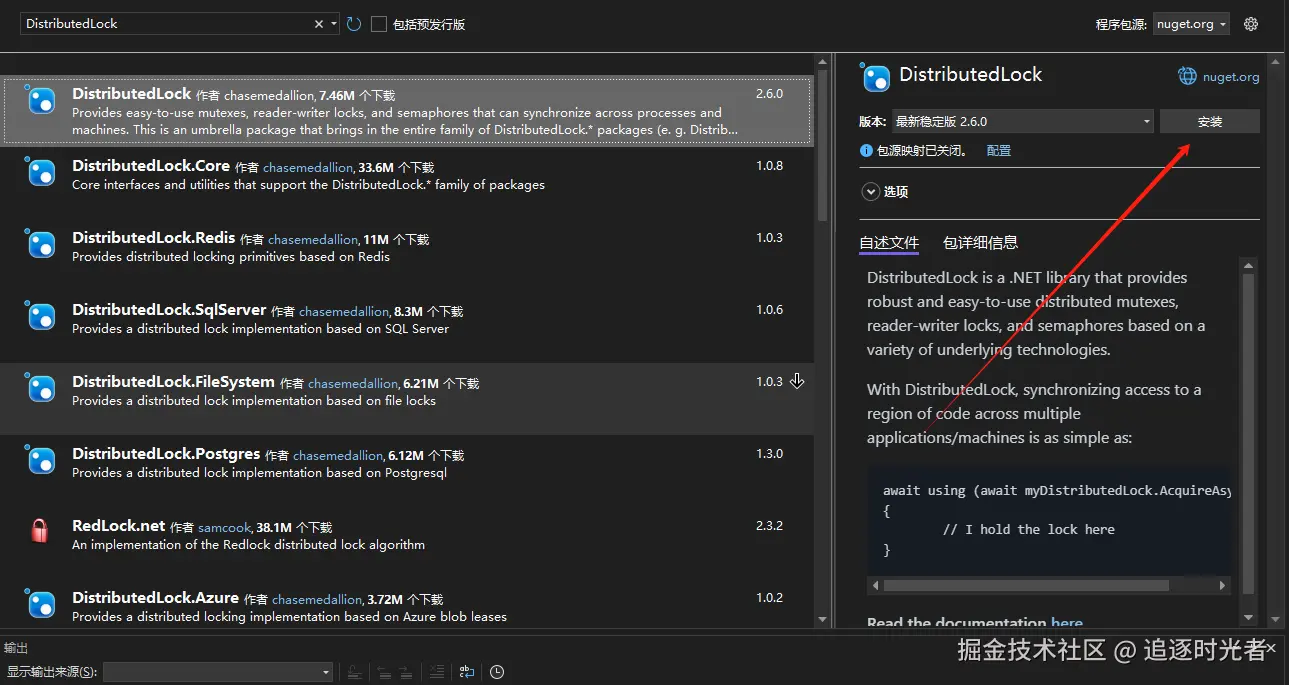Click the DistributedLock.SqlServer package icon
1289x685 pixels.
coord(40,317)
